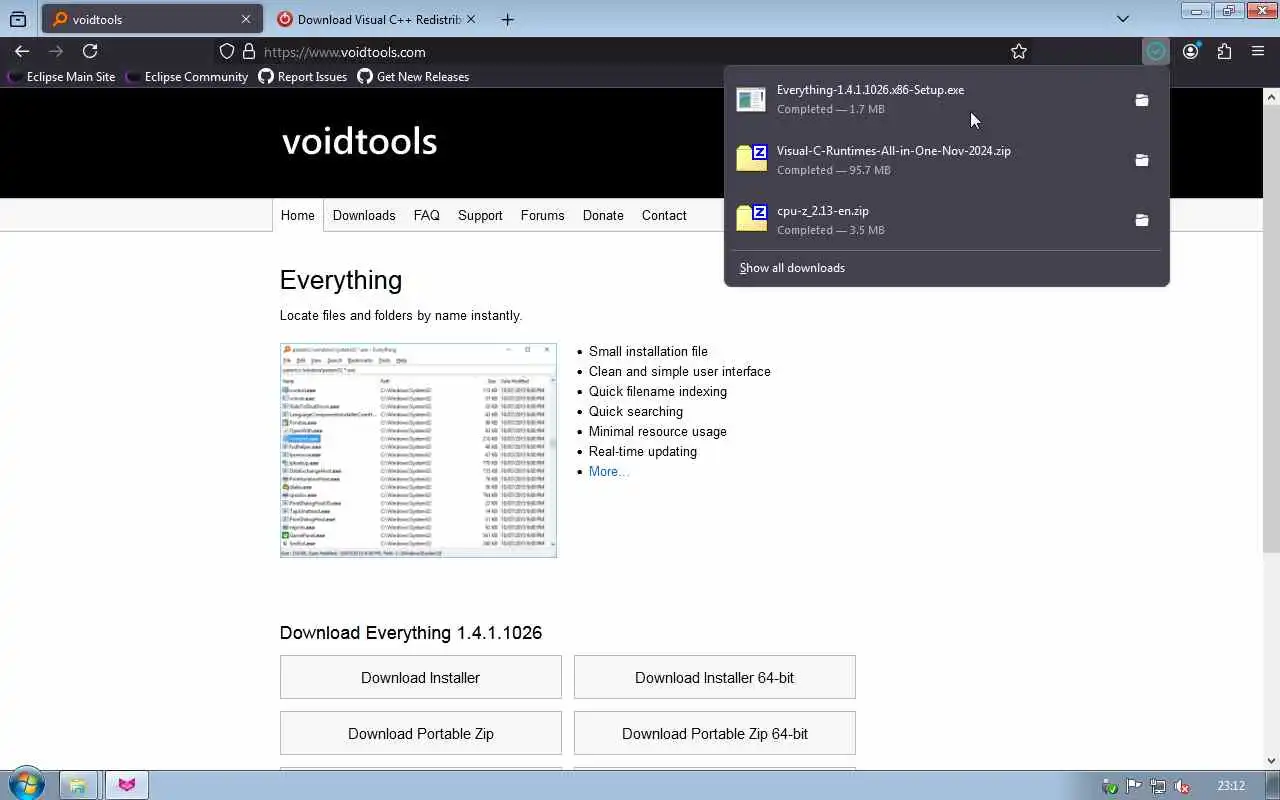
Task: Go to the Downloads navigation item
Action: click(364, 215)
